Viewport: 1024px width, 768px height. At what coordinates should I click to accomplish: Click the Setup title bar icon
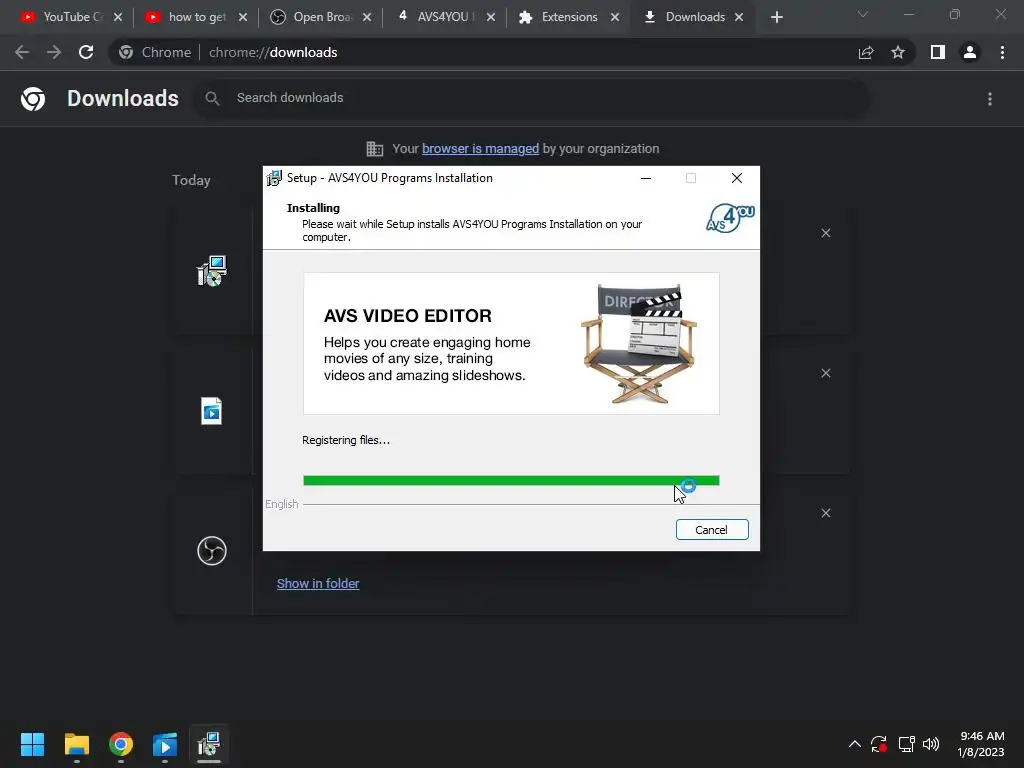coord(274,178)
